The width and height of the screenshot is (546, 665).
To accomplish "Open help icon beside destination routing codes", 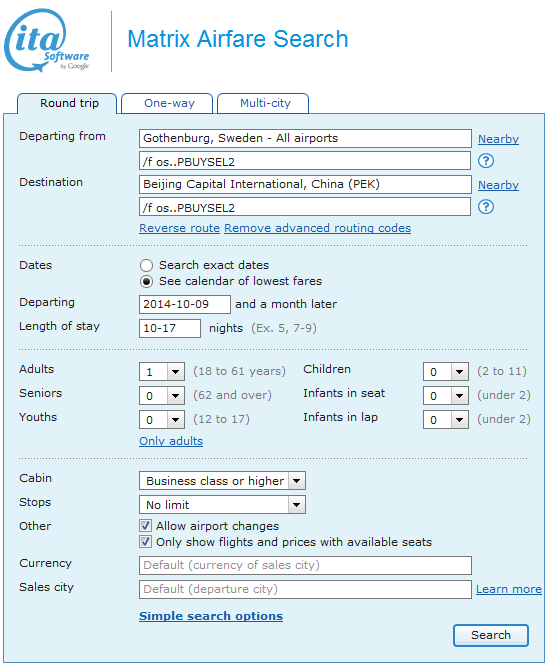I will point(486,207).
